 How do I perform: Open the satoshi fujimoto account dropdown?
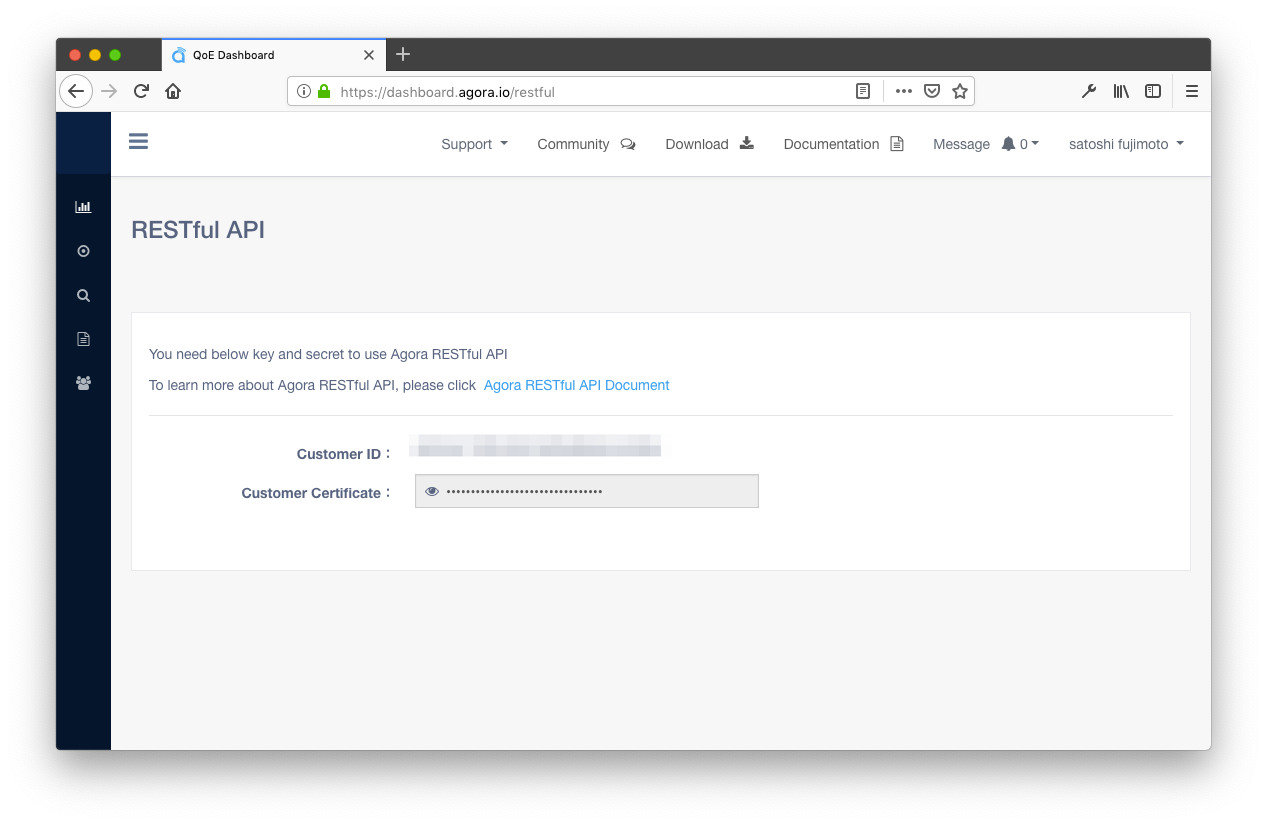coord(1126,144)
